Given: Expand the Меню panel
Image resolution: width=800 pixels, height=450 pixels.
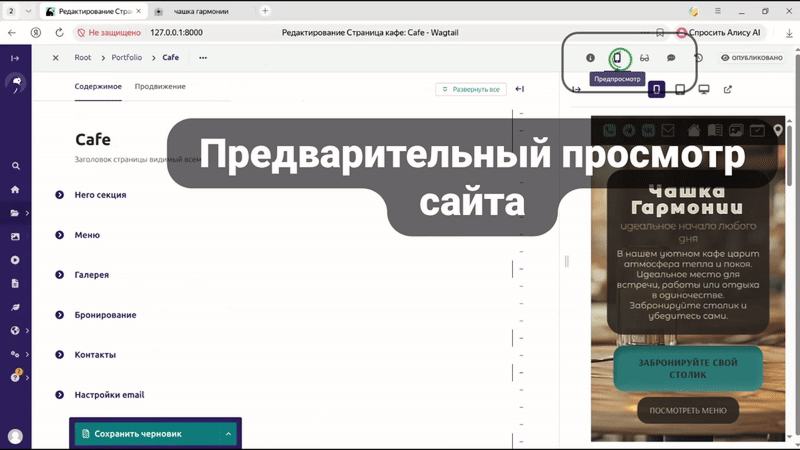Looking at the screenshot, I should point(60,235).
